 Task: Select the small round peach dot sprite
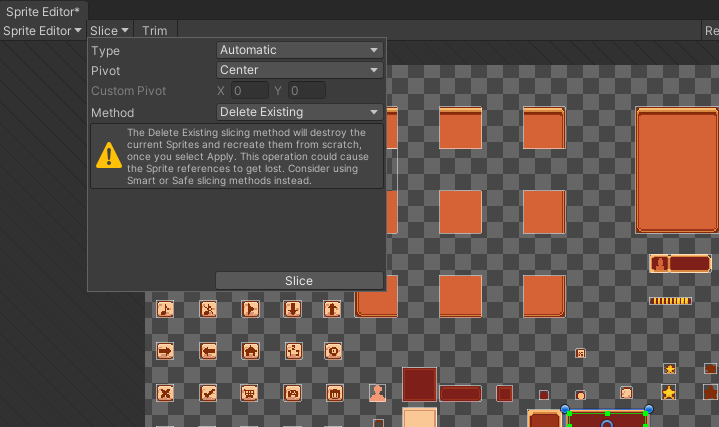[x=581, y=395]
